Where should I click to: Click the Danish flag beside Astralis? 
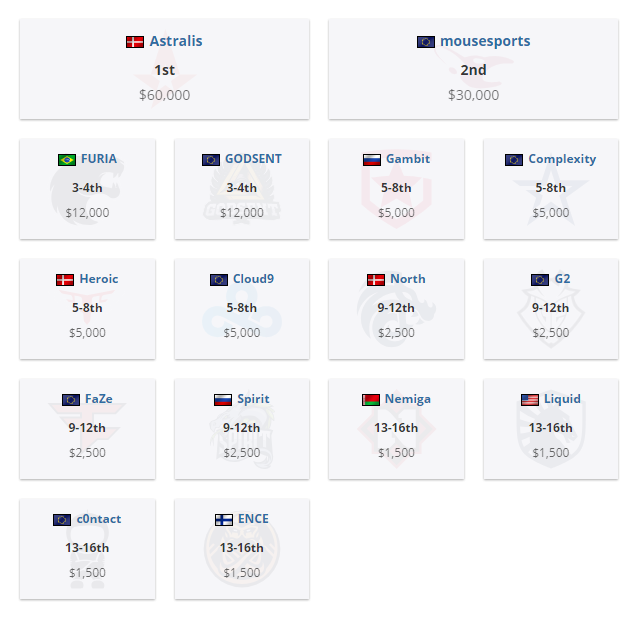click(135, 42)
